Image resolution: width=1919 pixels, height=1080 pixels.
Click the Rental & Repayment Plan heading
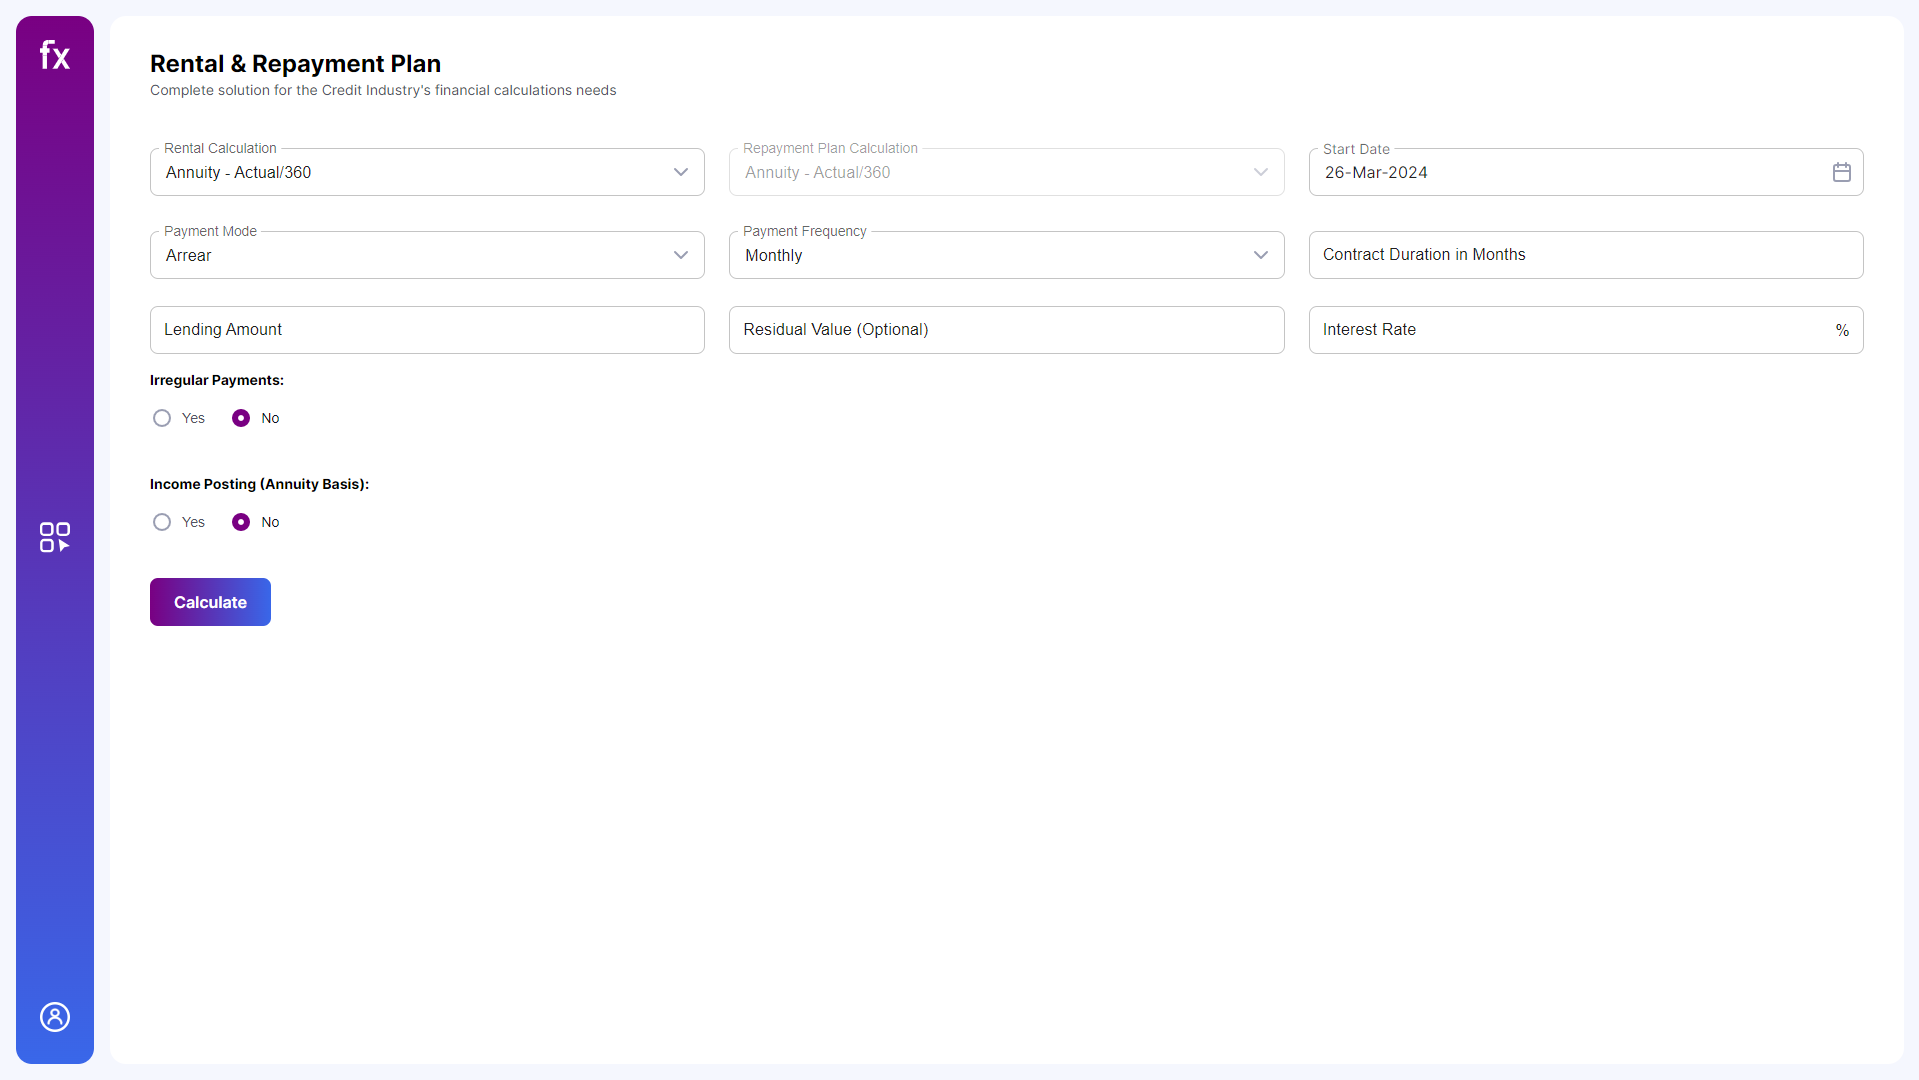pos(295,63)
